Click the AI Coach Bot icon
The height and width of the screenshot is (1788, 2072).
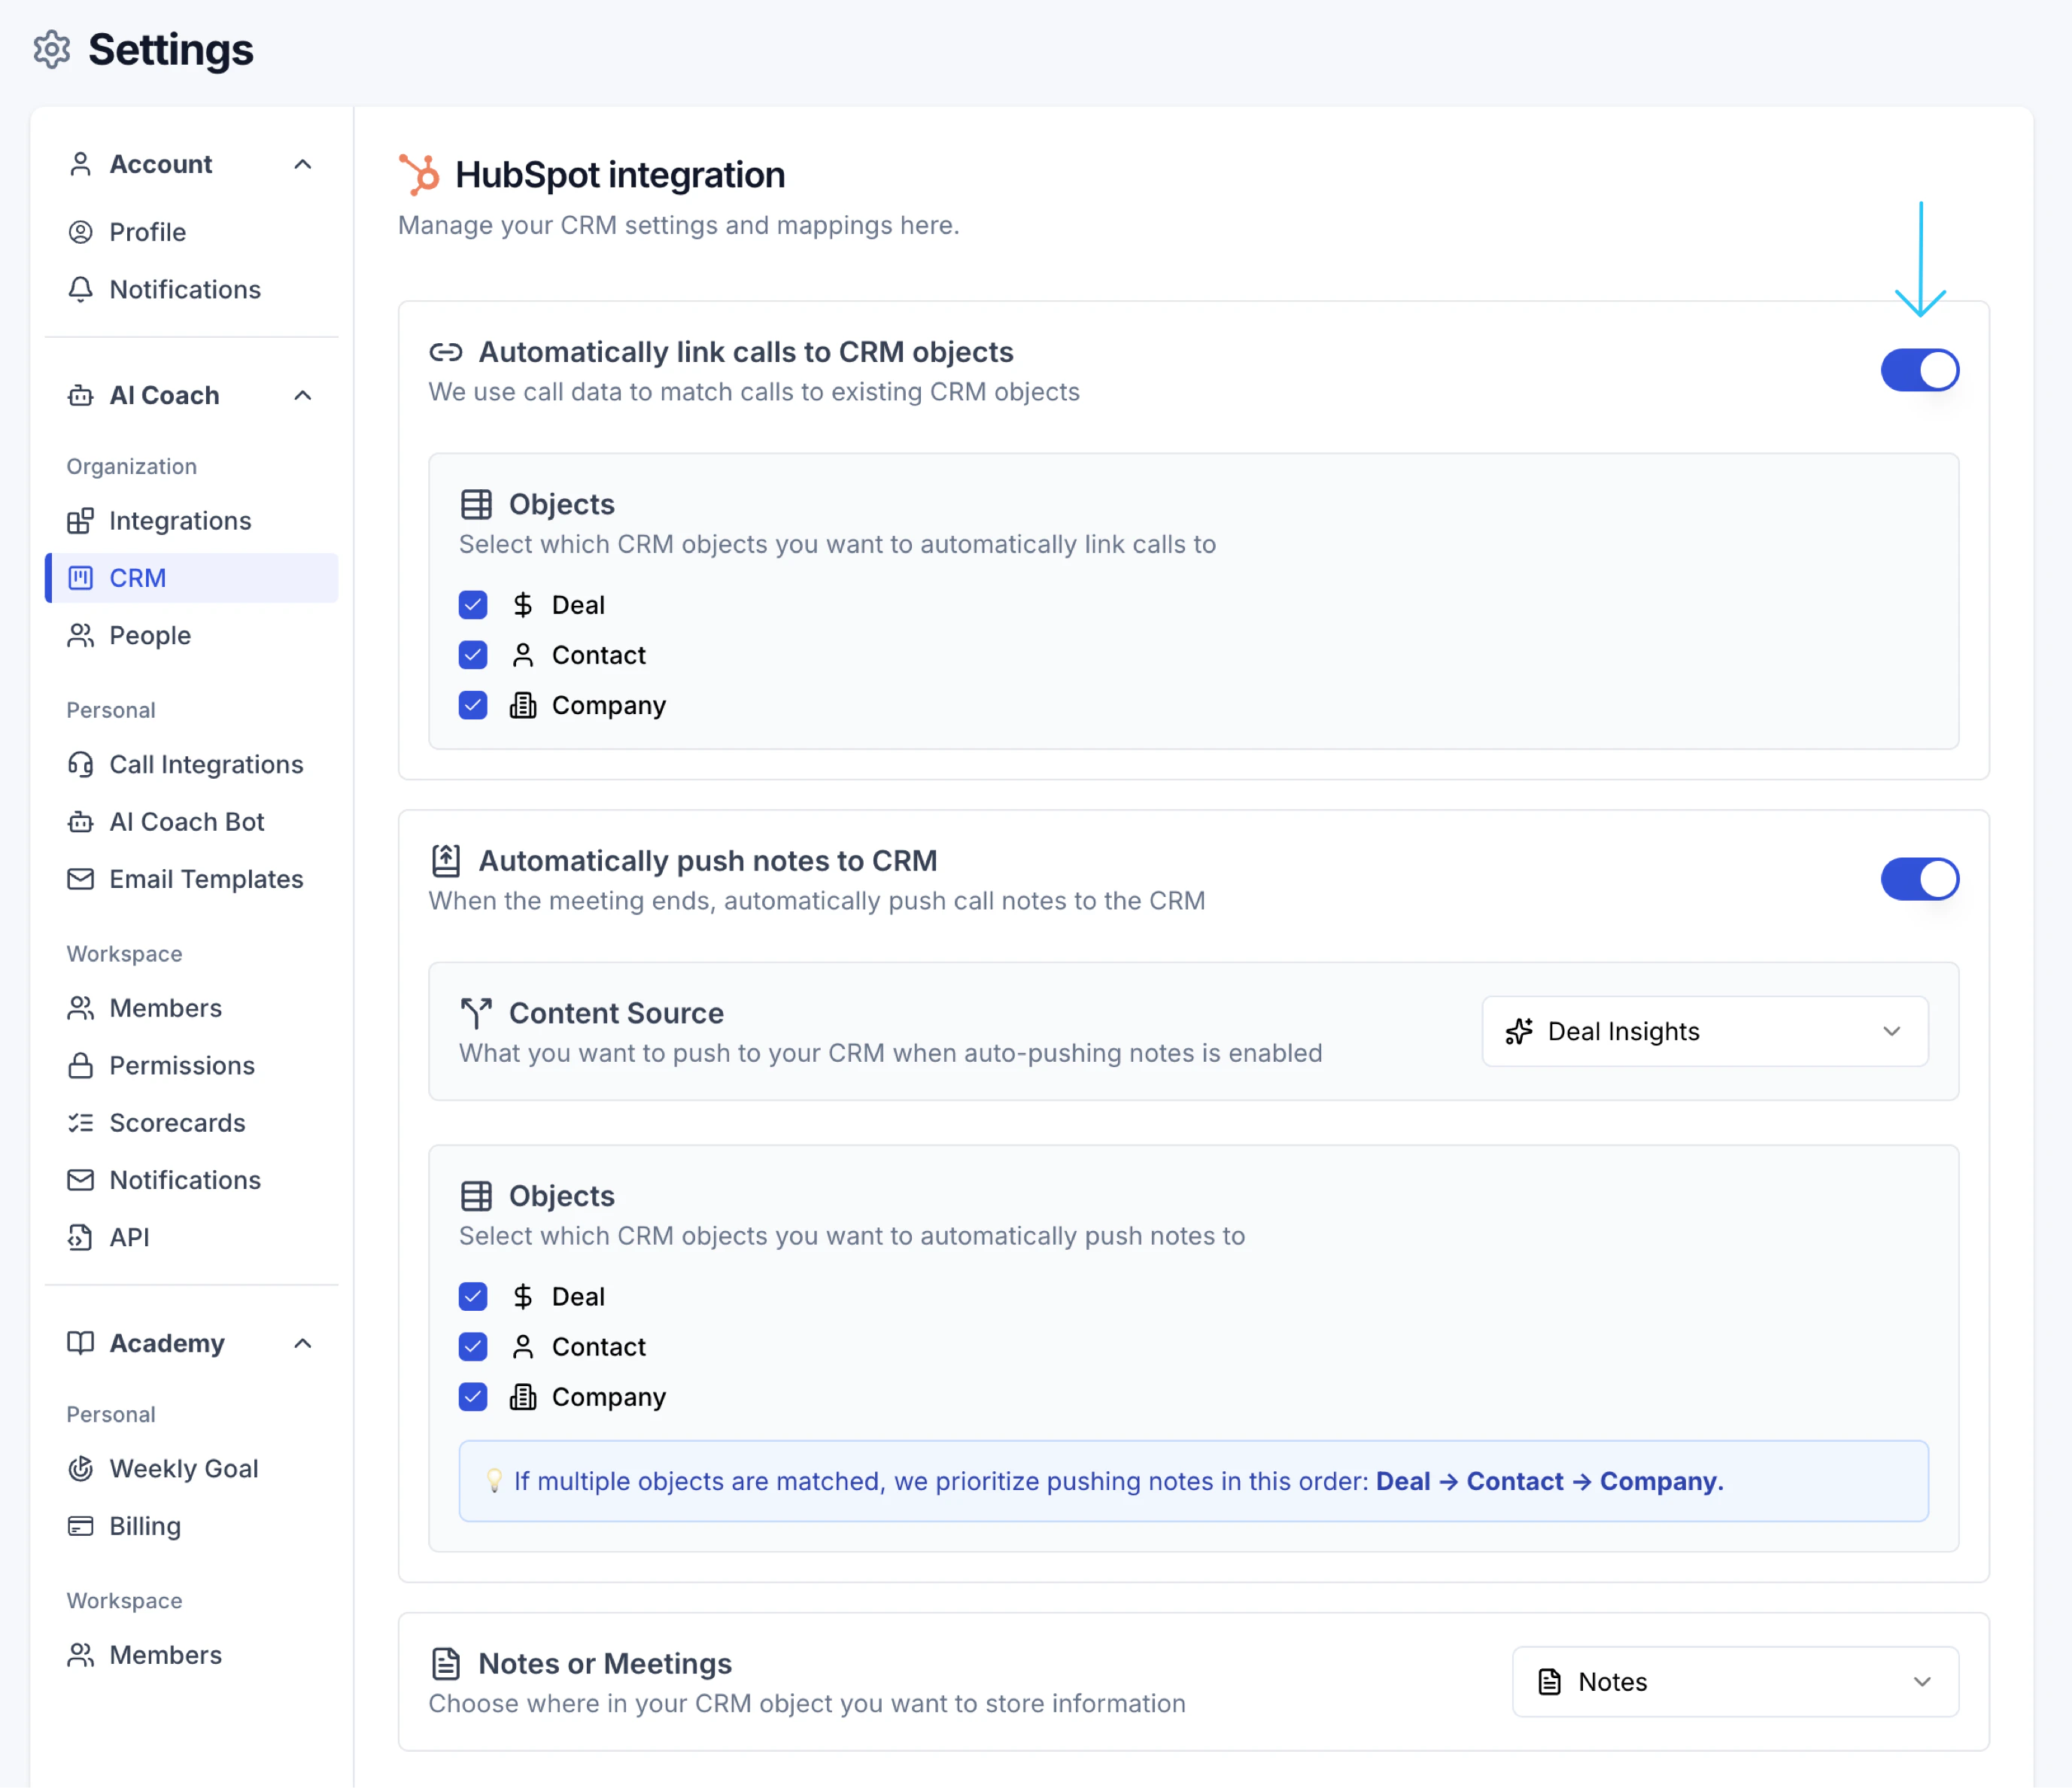coord(81,821)
